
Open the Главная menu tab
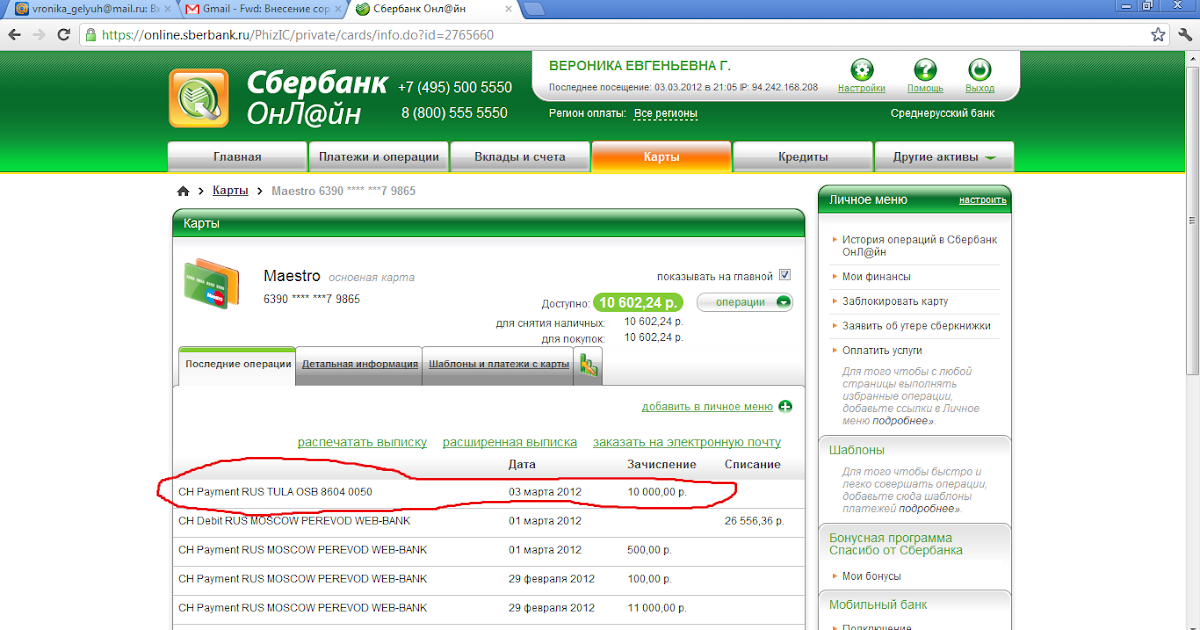click(237, 157)
